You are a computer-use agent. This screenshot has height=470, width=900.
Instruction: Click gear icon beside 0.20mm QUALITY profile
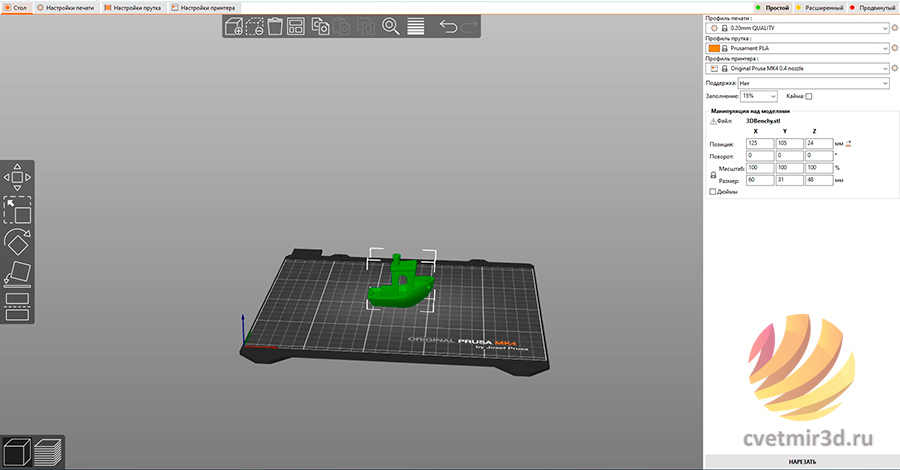(x=894, y=28)
